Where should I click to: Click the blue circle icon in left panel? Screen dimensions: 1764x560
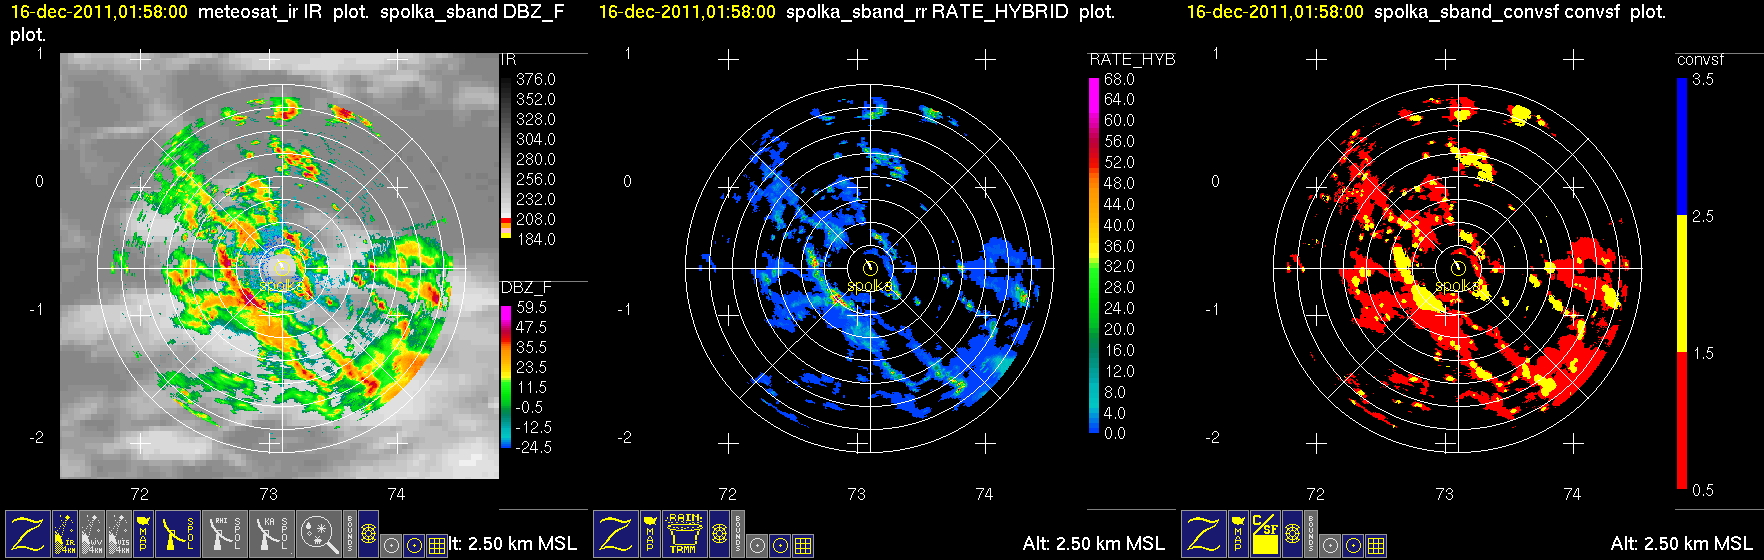(x=414, y=546)
